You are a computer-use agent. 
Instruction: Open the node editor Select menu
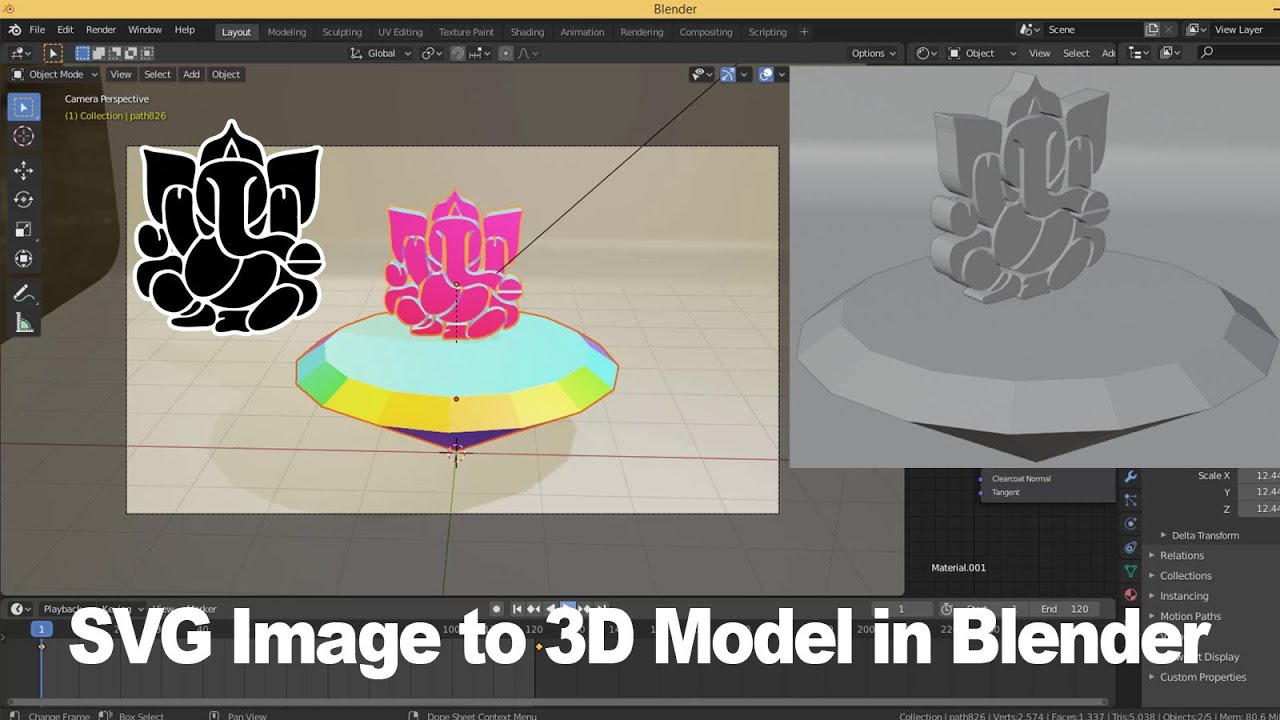click(x=1076, y=53)
